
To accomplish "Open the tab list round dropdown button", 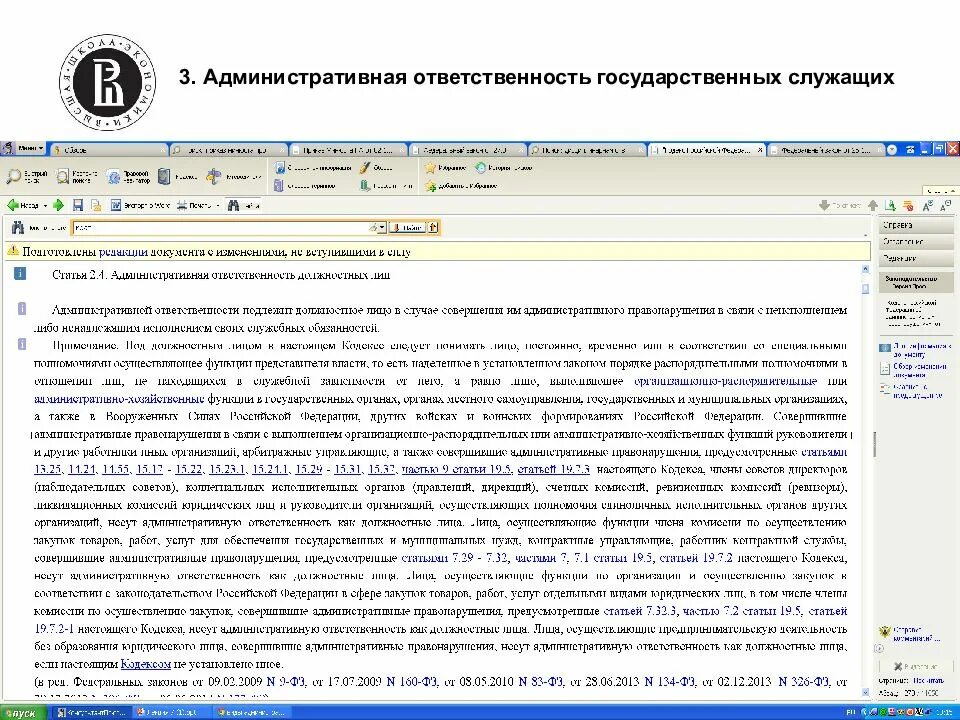I will click(891, 149).
